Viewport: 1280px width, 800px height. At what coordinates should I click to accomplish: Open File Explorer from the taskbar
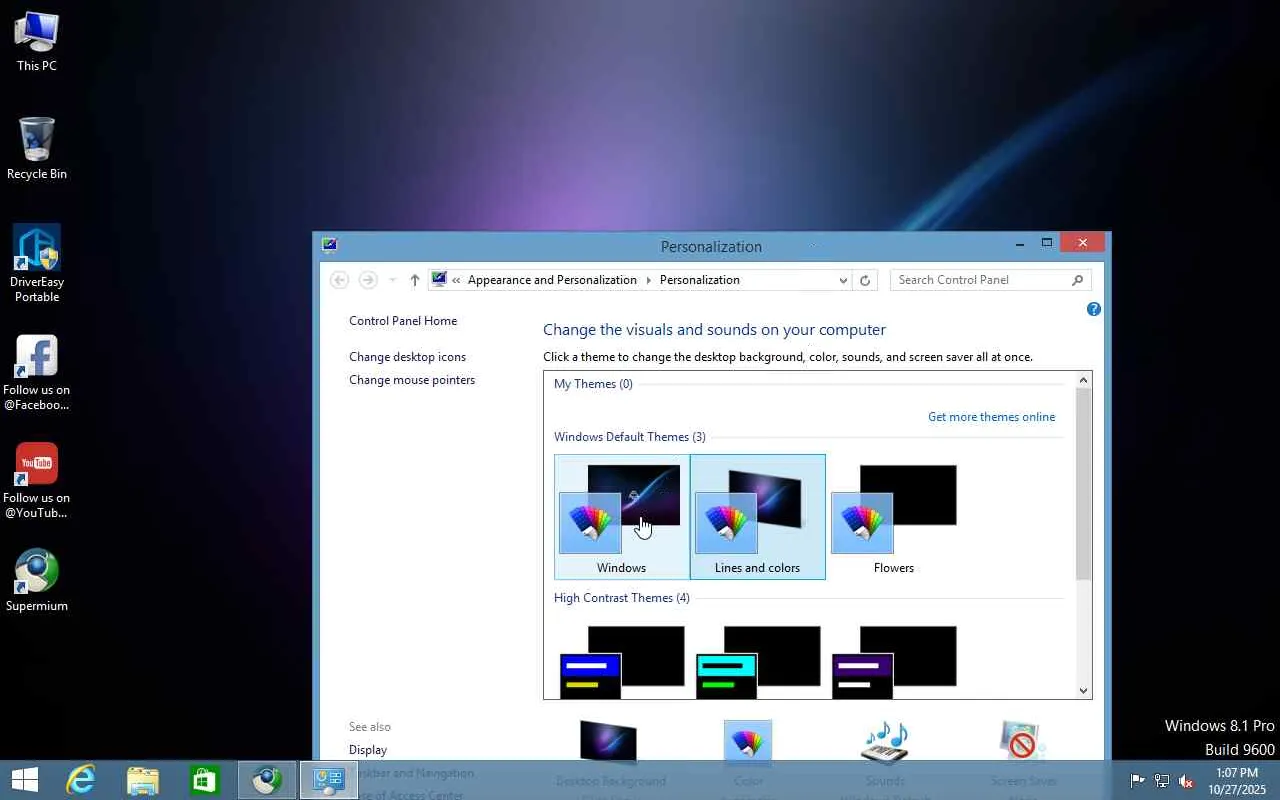143,779
